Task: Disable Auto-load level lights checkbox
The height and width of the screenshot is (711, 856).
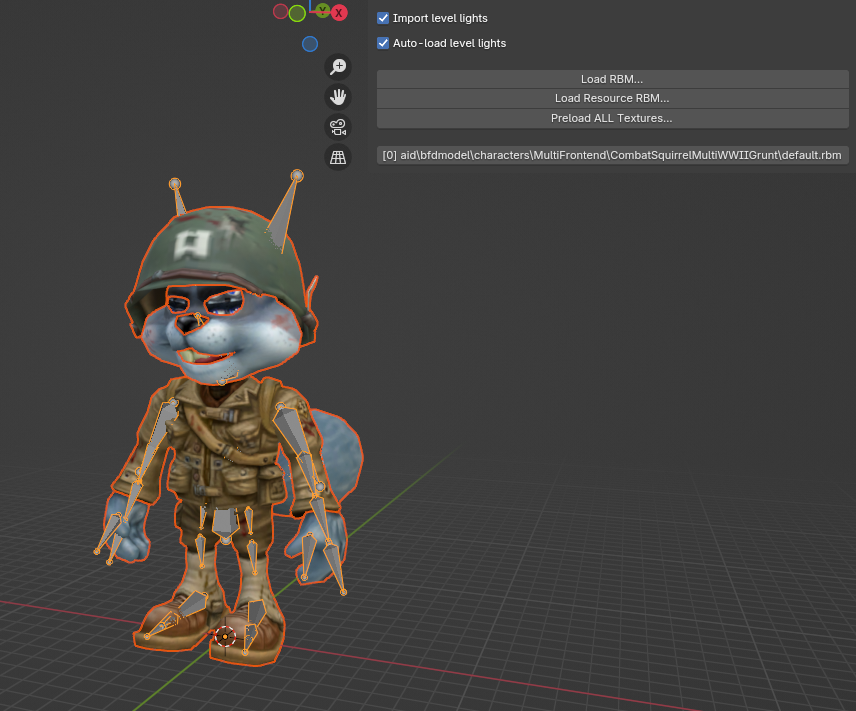Action: click(x=383, y=43)
